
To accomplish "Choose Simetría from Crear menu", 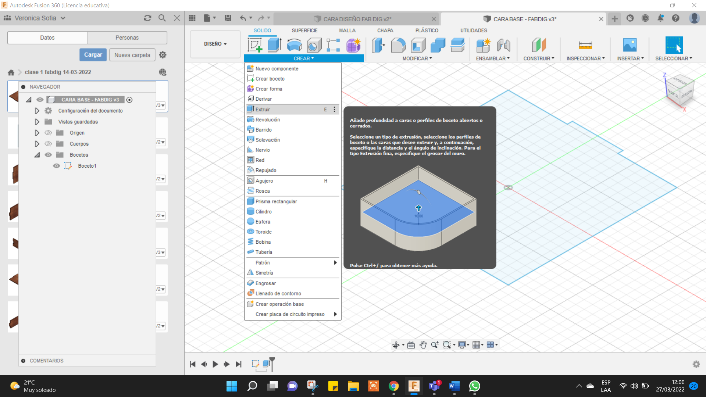I will [x=293, y=273].
